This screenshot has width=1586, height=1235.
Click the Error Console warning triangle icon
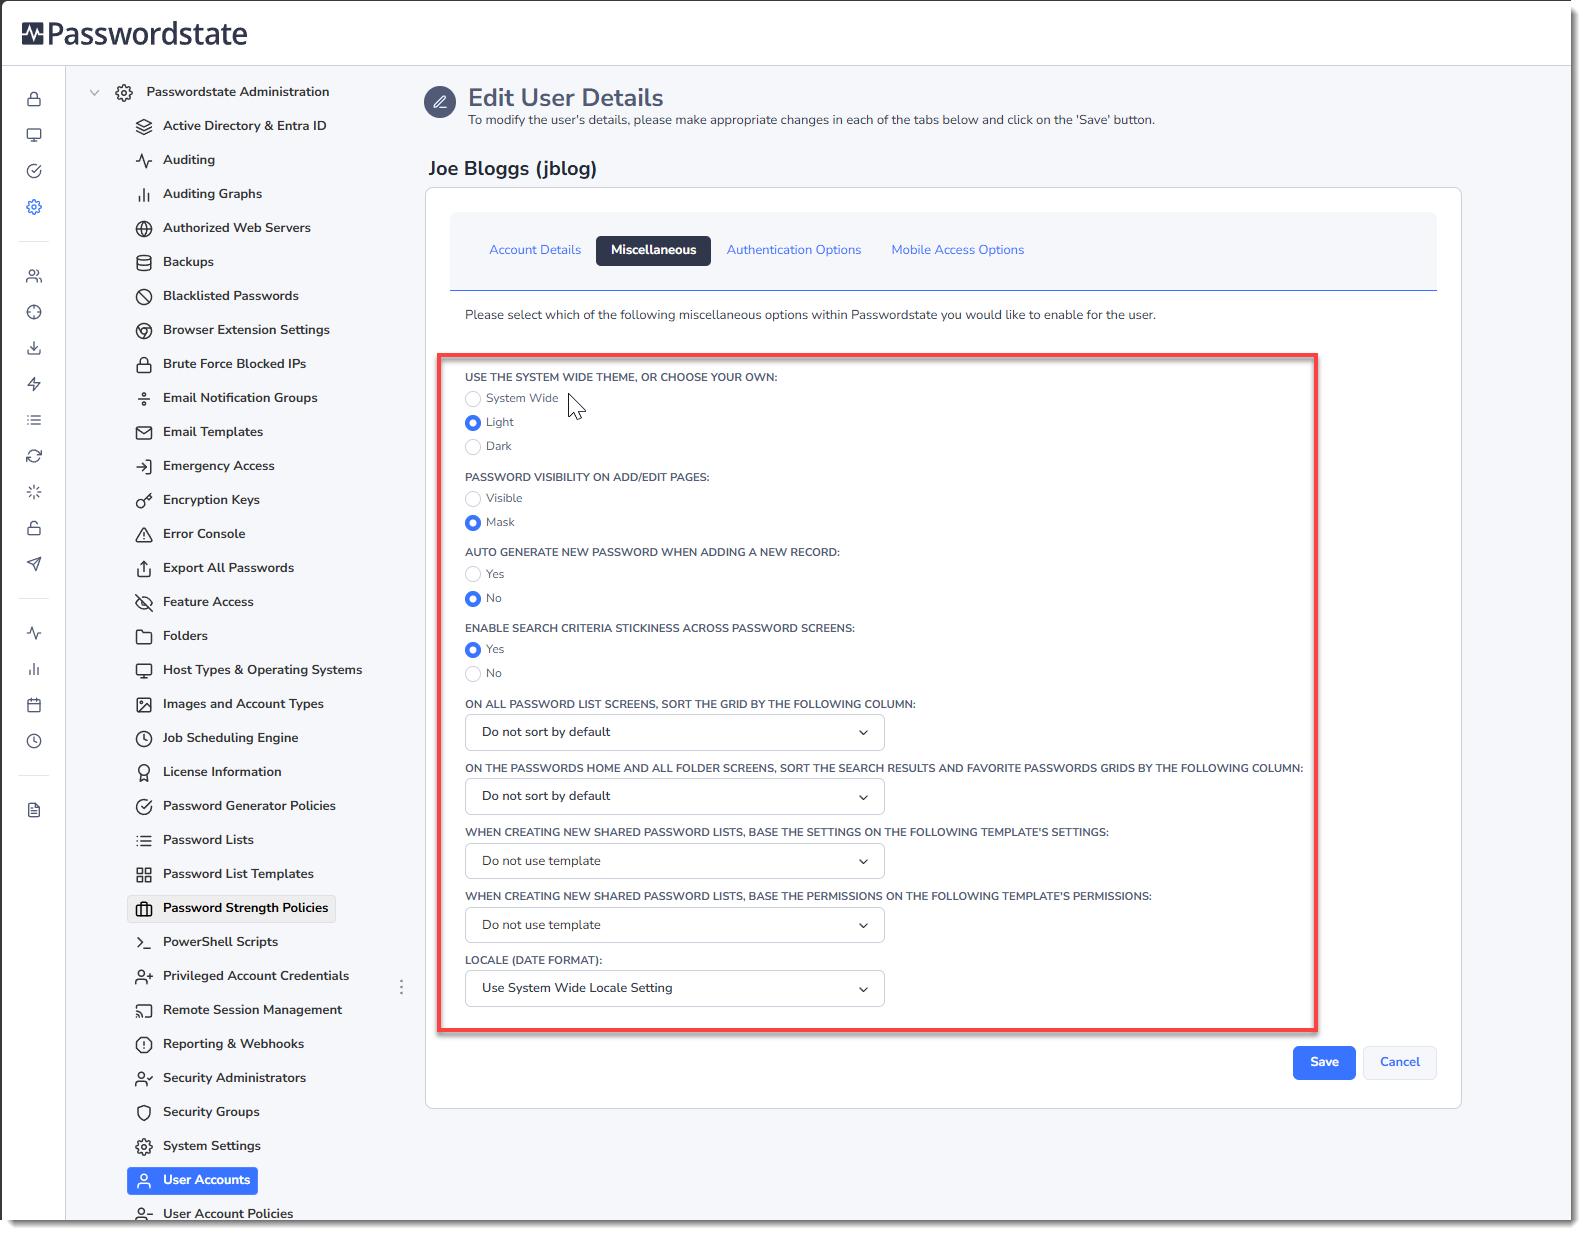144,535
